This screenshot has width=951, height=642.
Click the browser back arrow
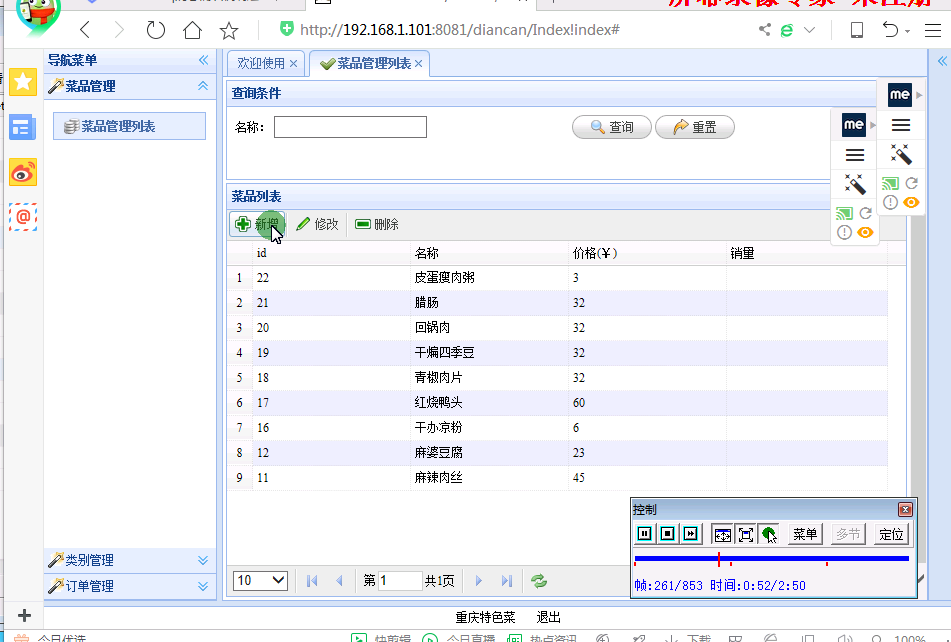85,30
